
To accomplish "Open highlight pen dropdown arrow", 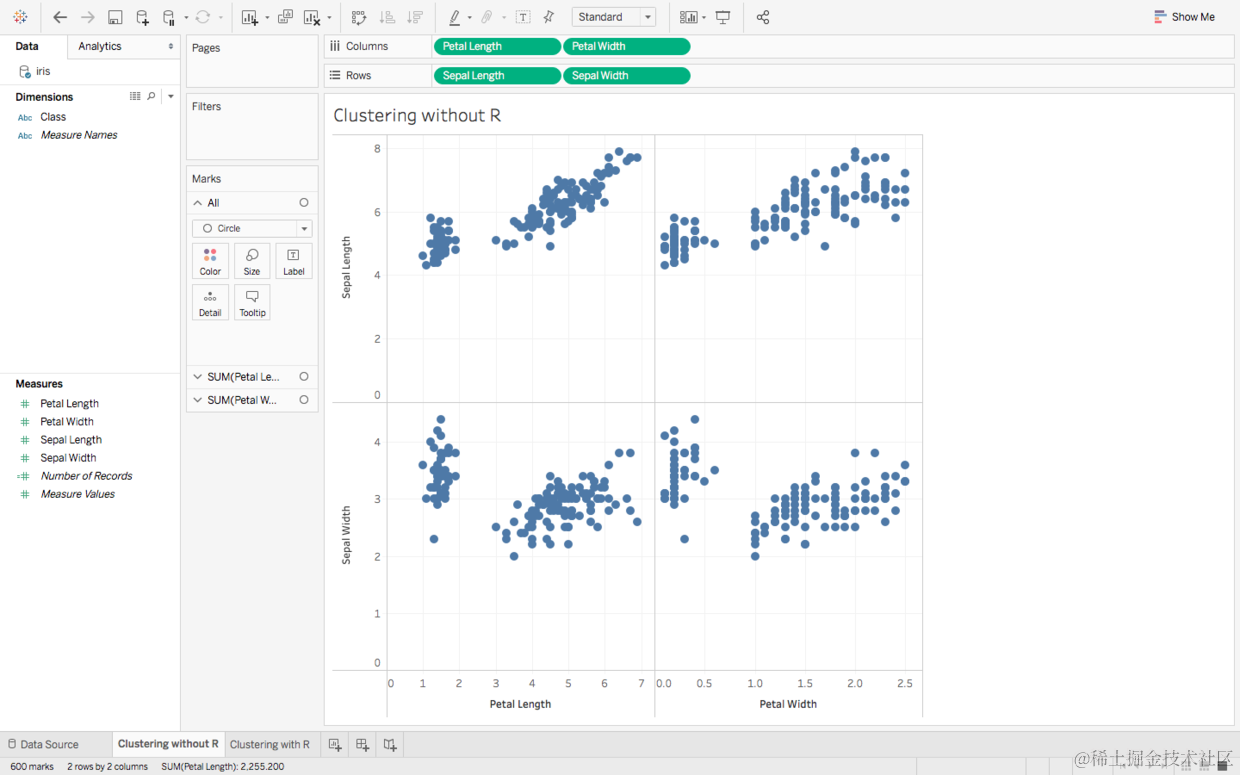I will tap(470, 17).
